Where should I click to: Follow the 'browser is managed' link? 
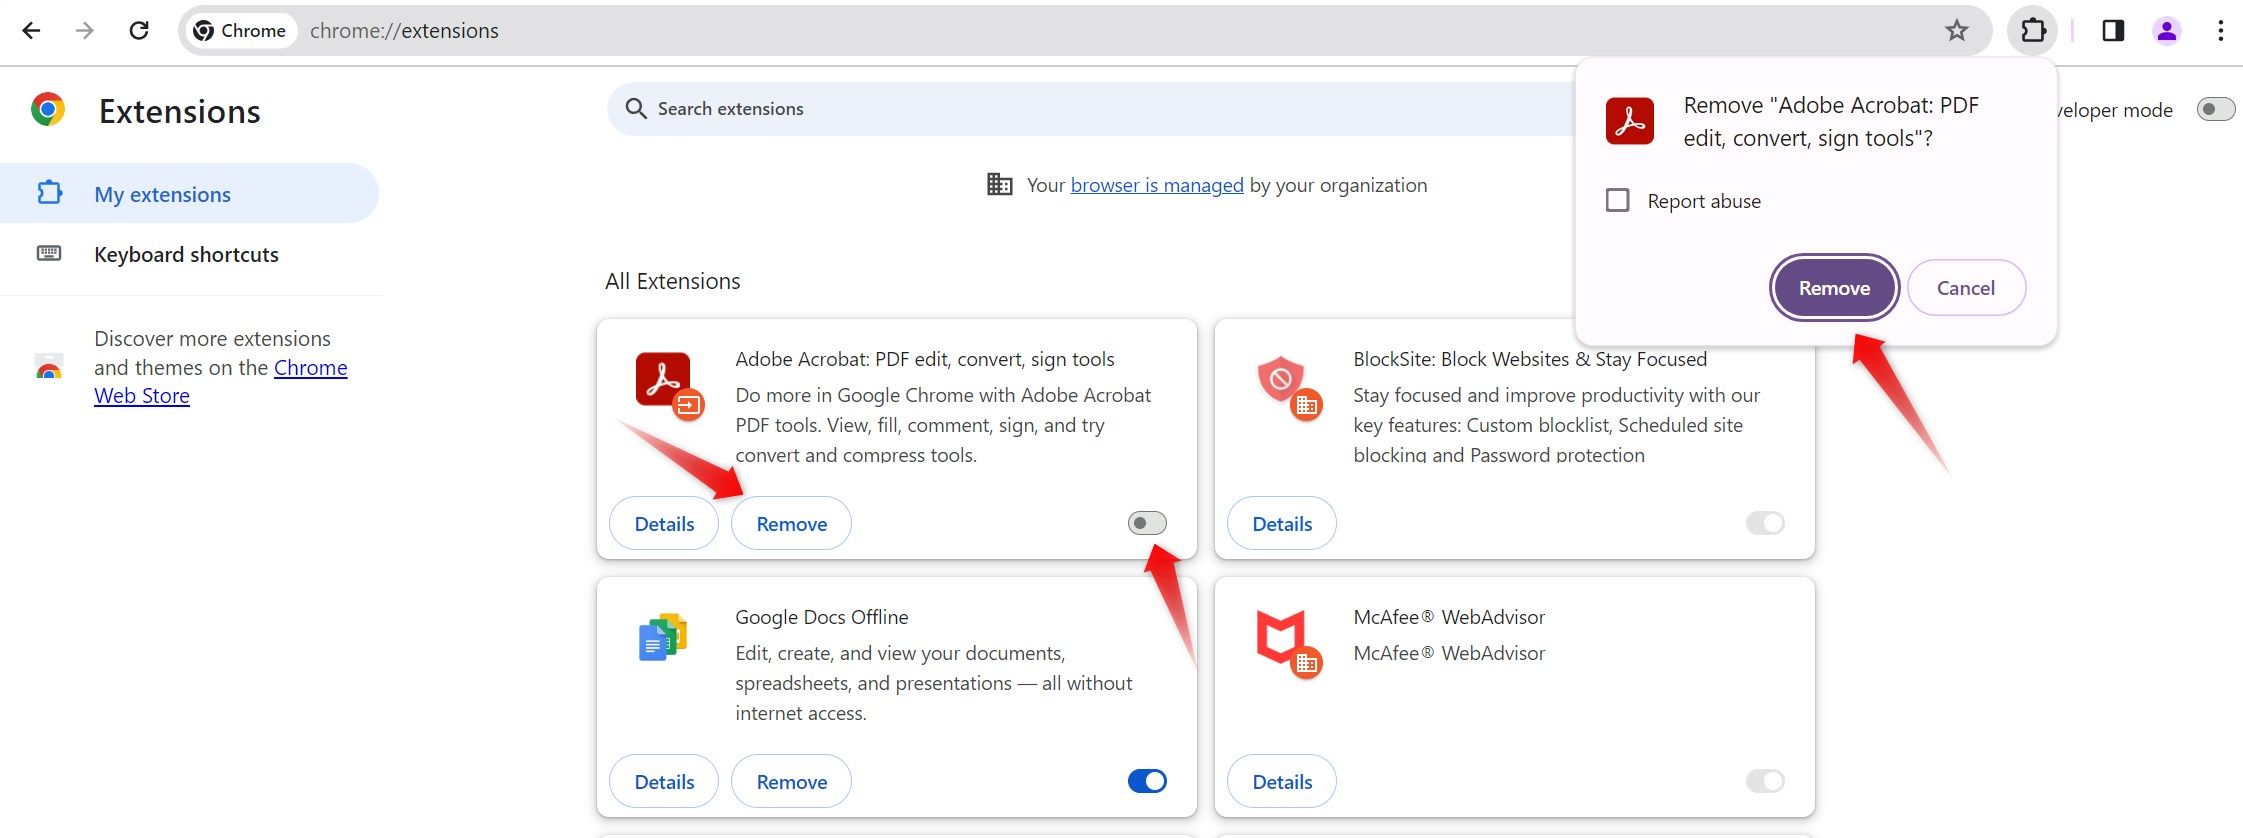click(x=1157, y=185)
